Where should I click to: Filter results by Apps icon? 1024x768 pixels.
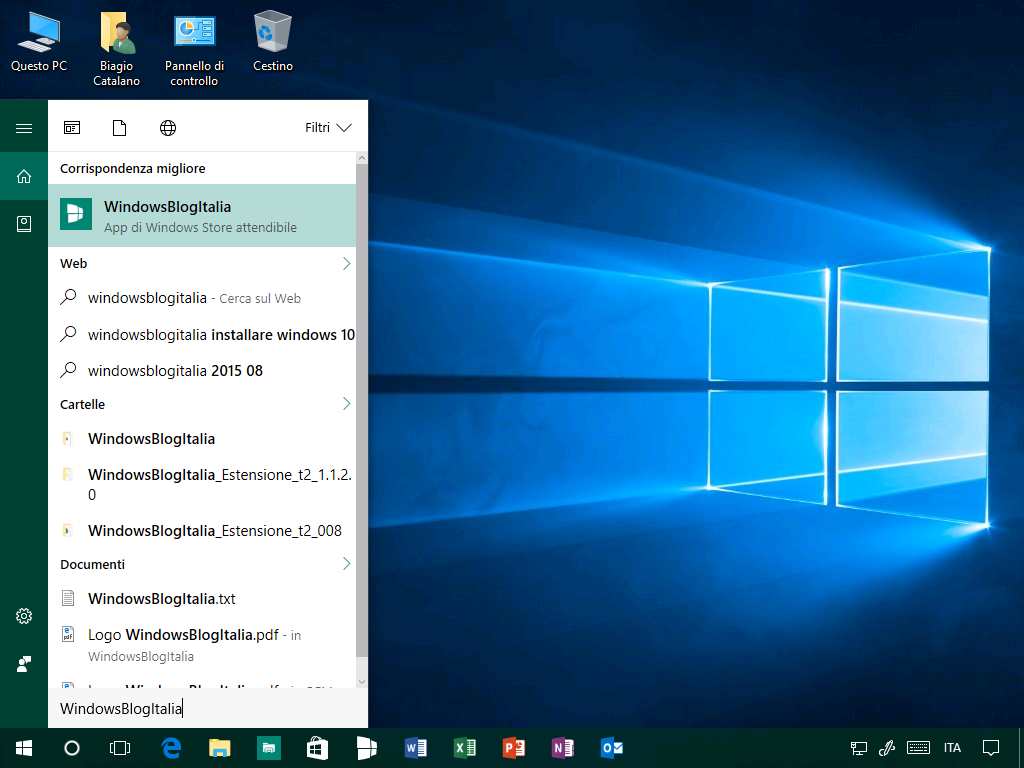coord(72,128)
